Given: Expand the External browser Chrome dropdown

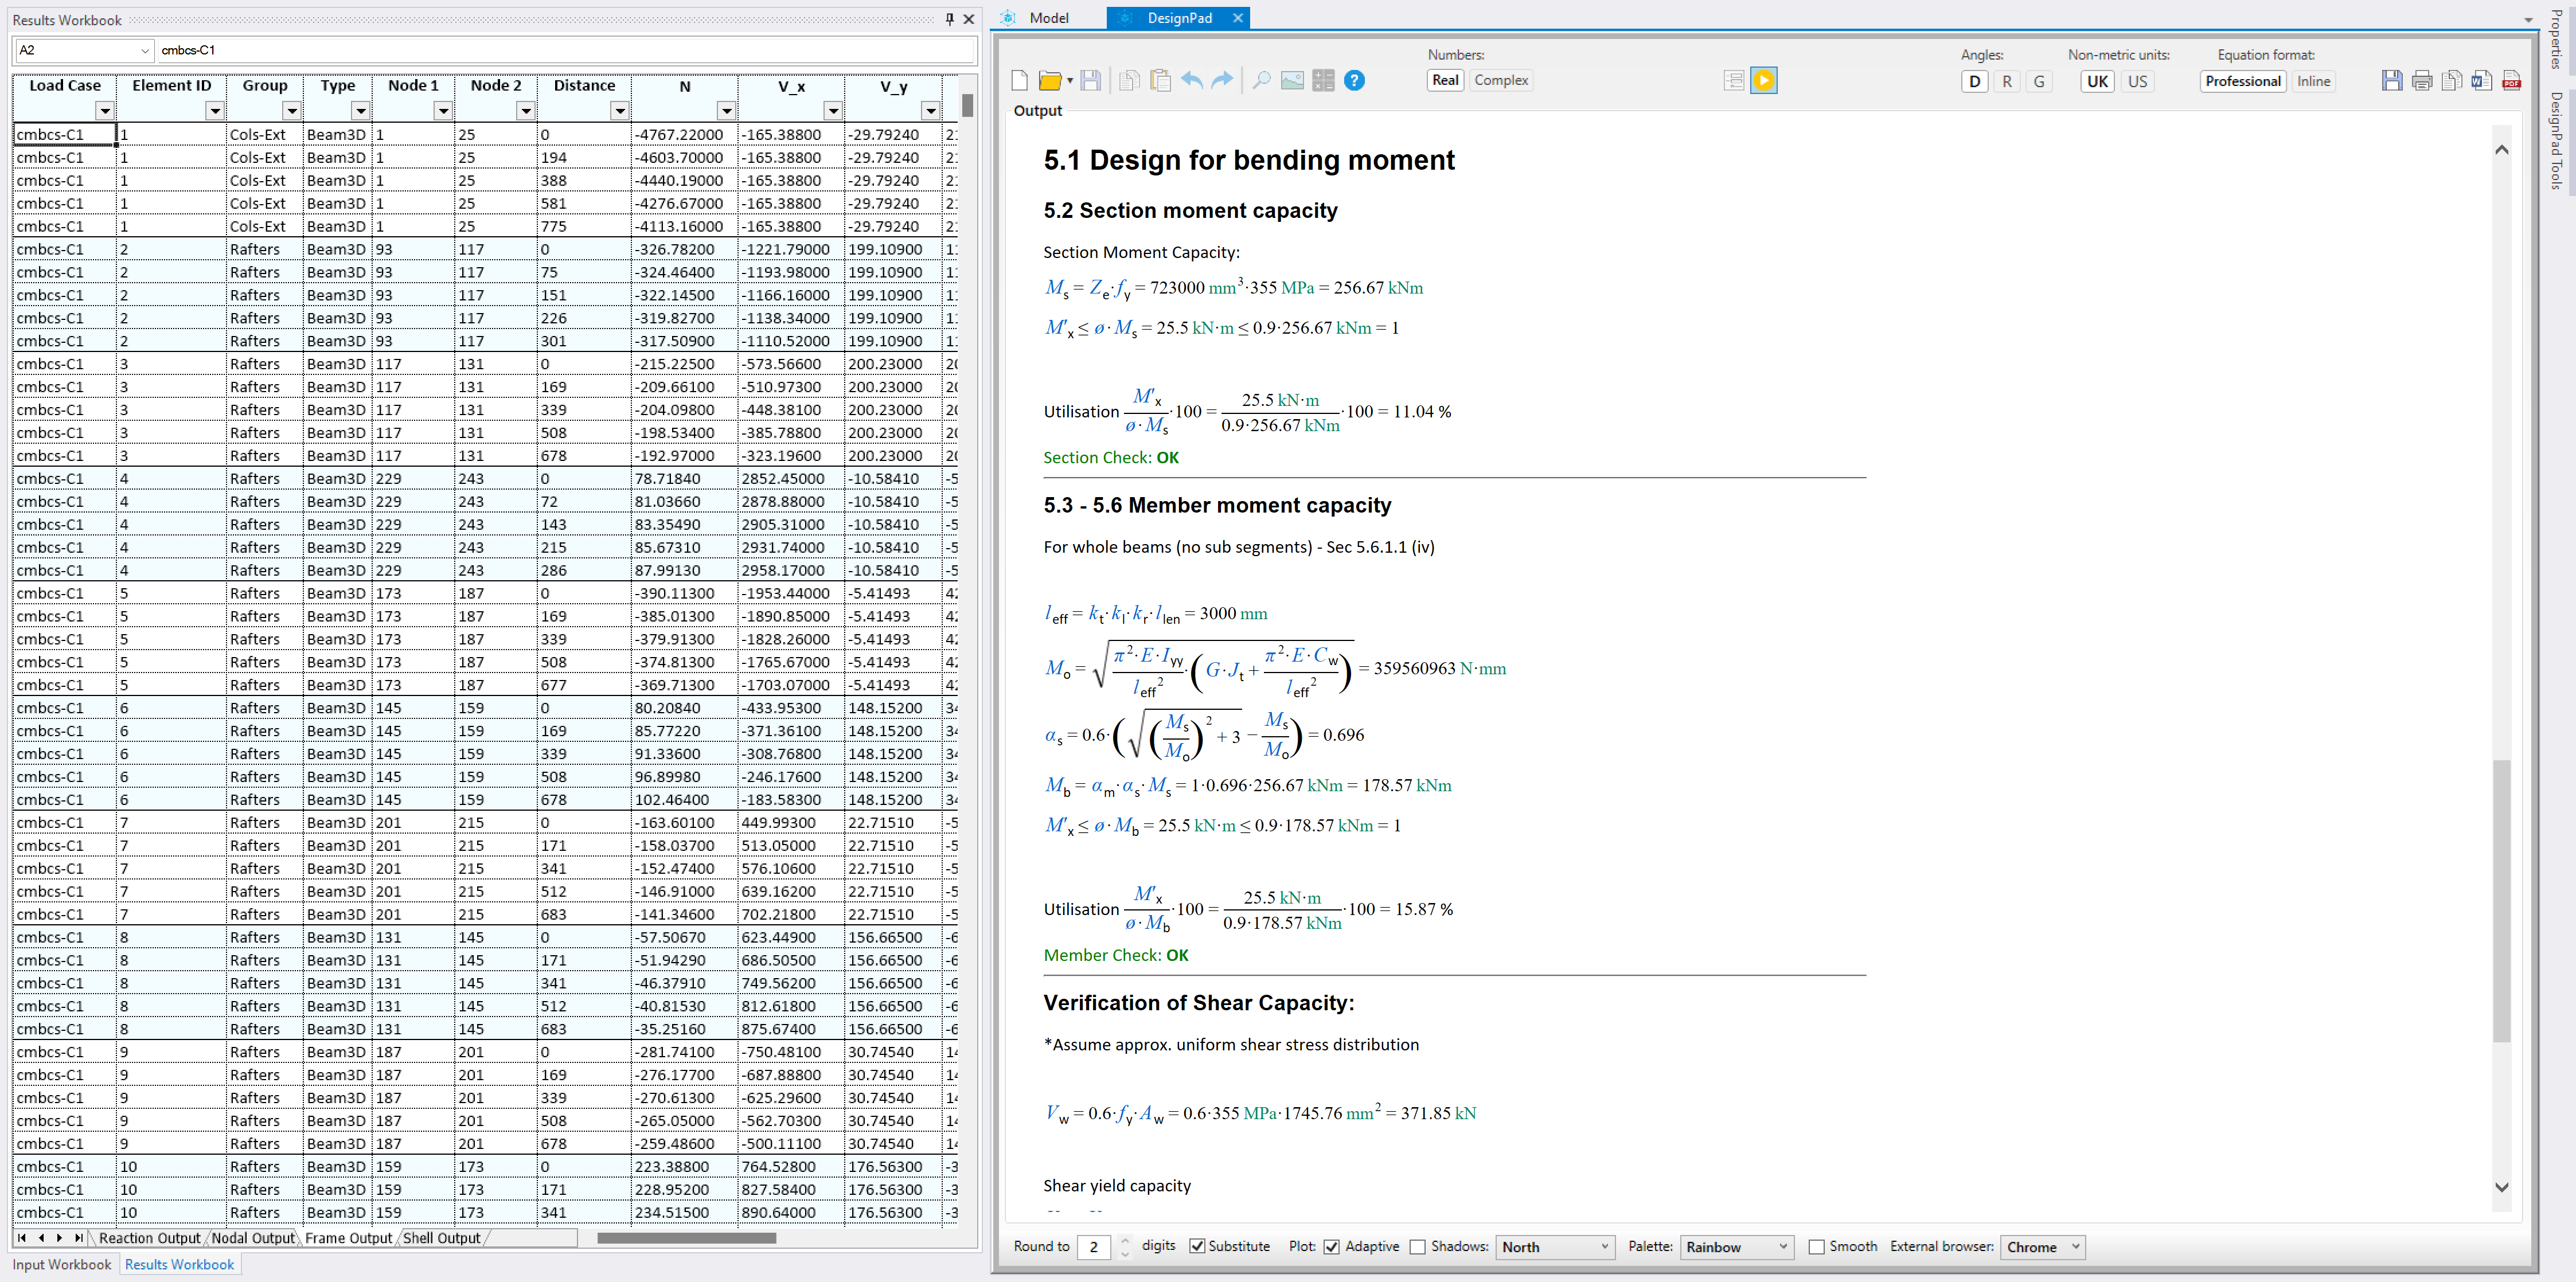Looking at the screenshot, I should [2042, 1246].
